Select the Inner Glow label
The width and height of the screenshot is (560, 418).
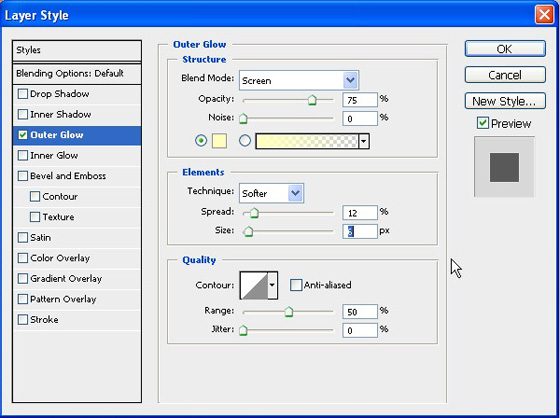point(54,155)
